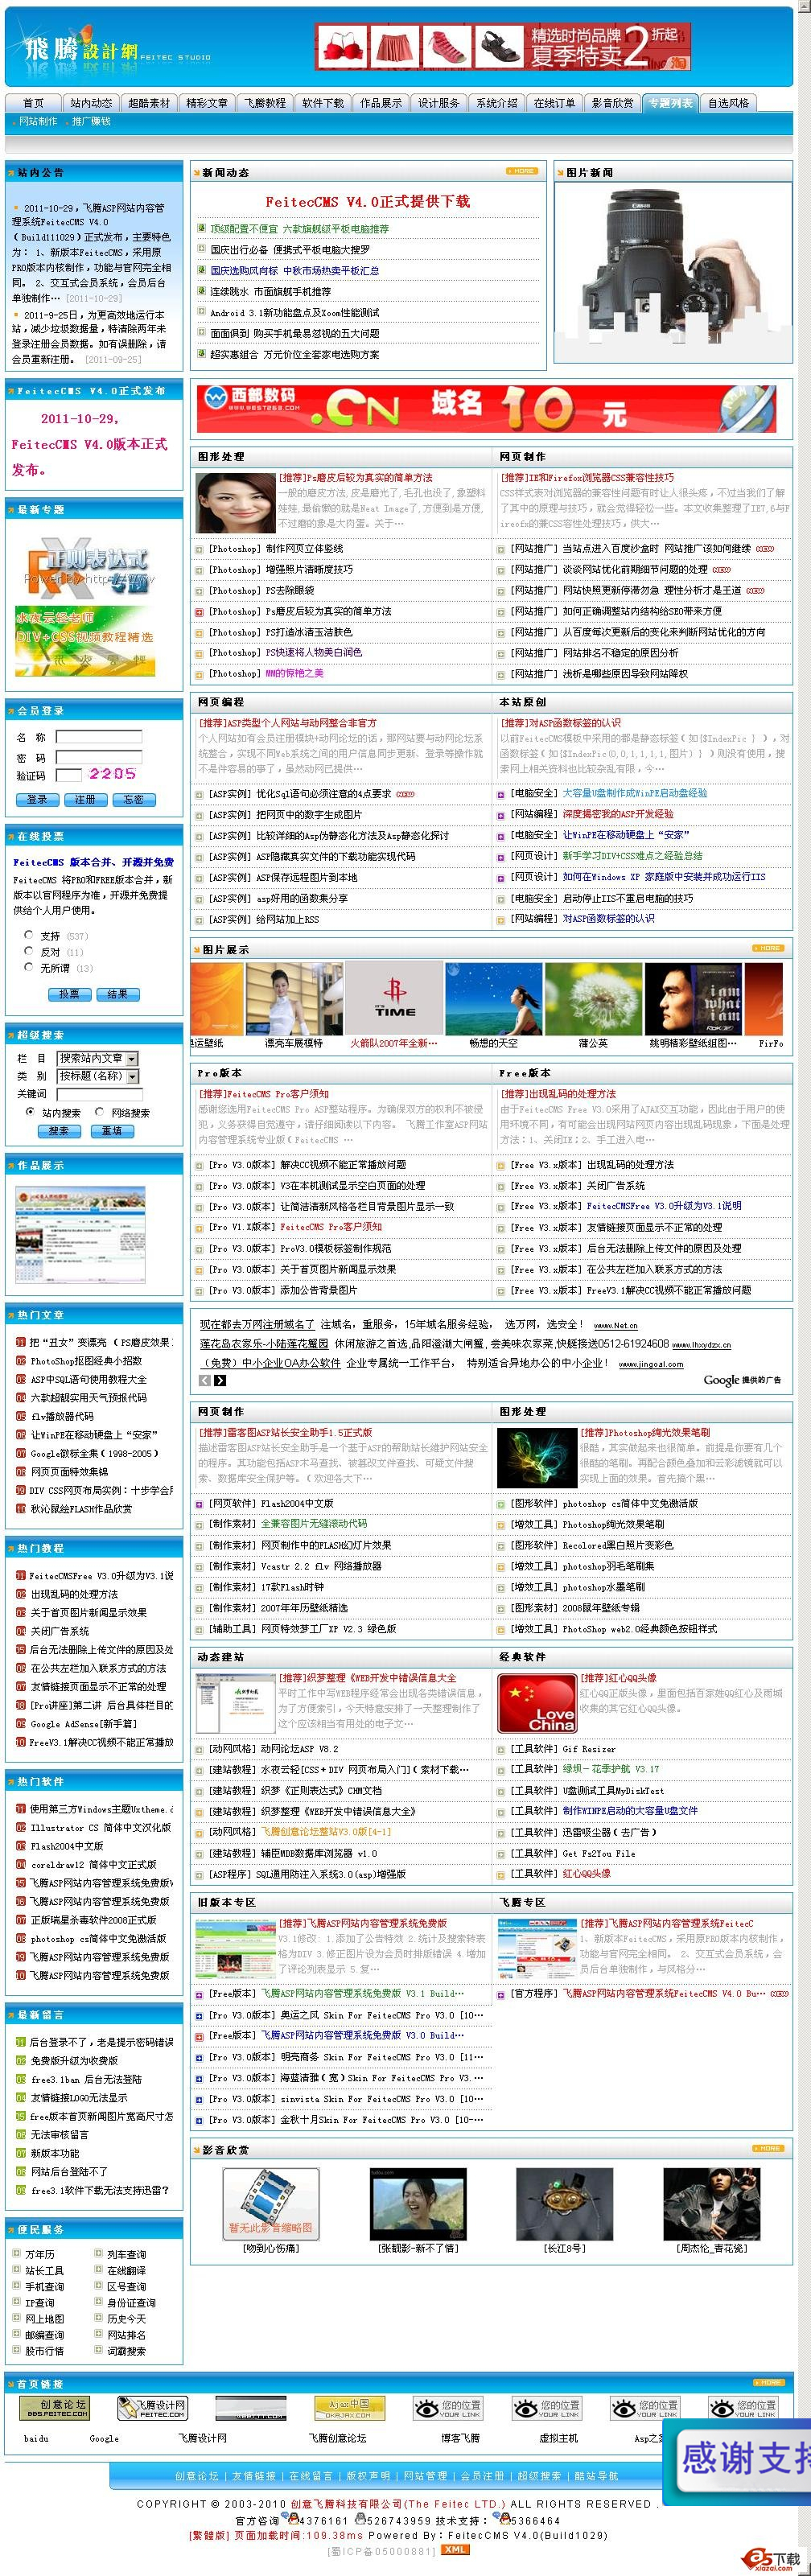Focus the 关键词 keyword input field
Viewport: 811px width, 2576px height.
[x=99, y=1094]
